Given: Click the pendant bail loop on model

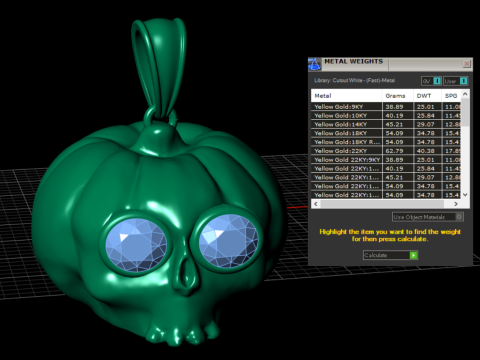Looking at the screenshot, I should point(158,68).
